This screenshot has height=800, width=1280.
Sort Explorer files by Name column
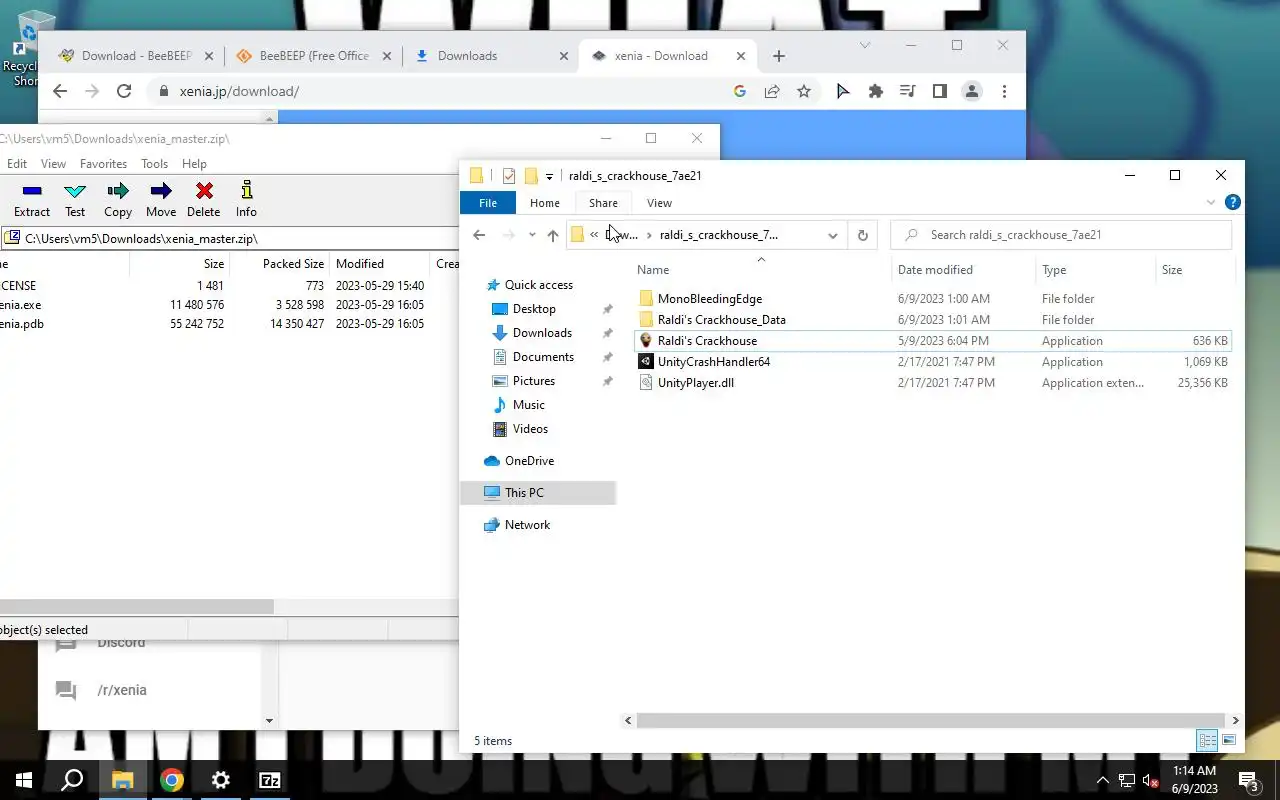(760, 270)
